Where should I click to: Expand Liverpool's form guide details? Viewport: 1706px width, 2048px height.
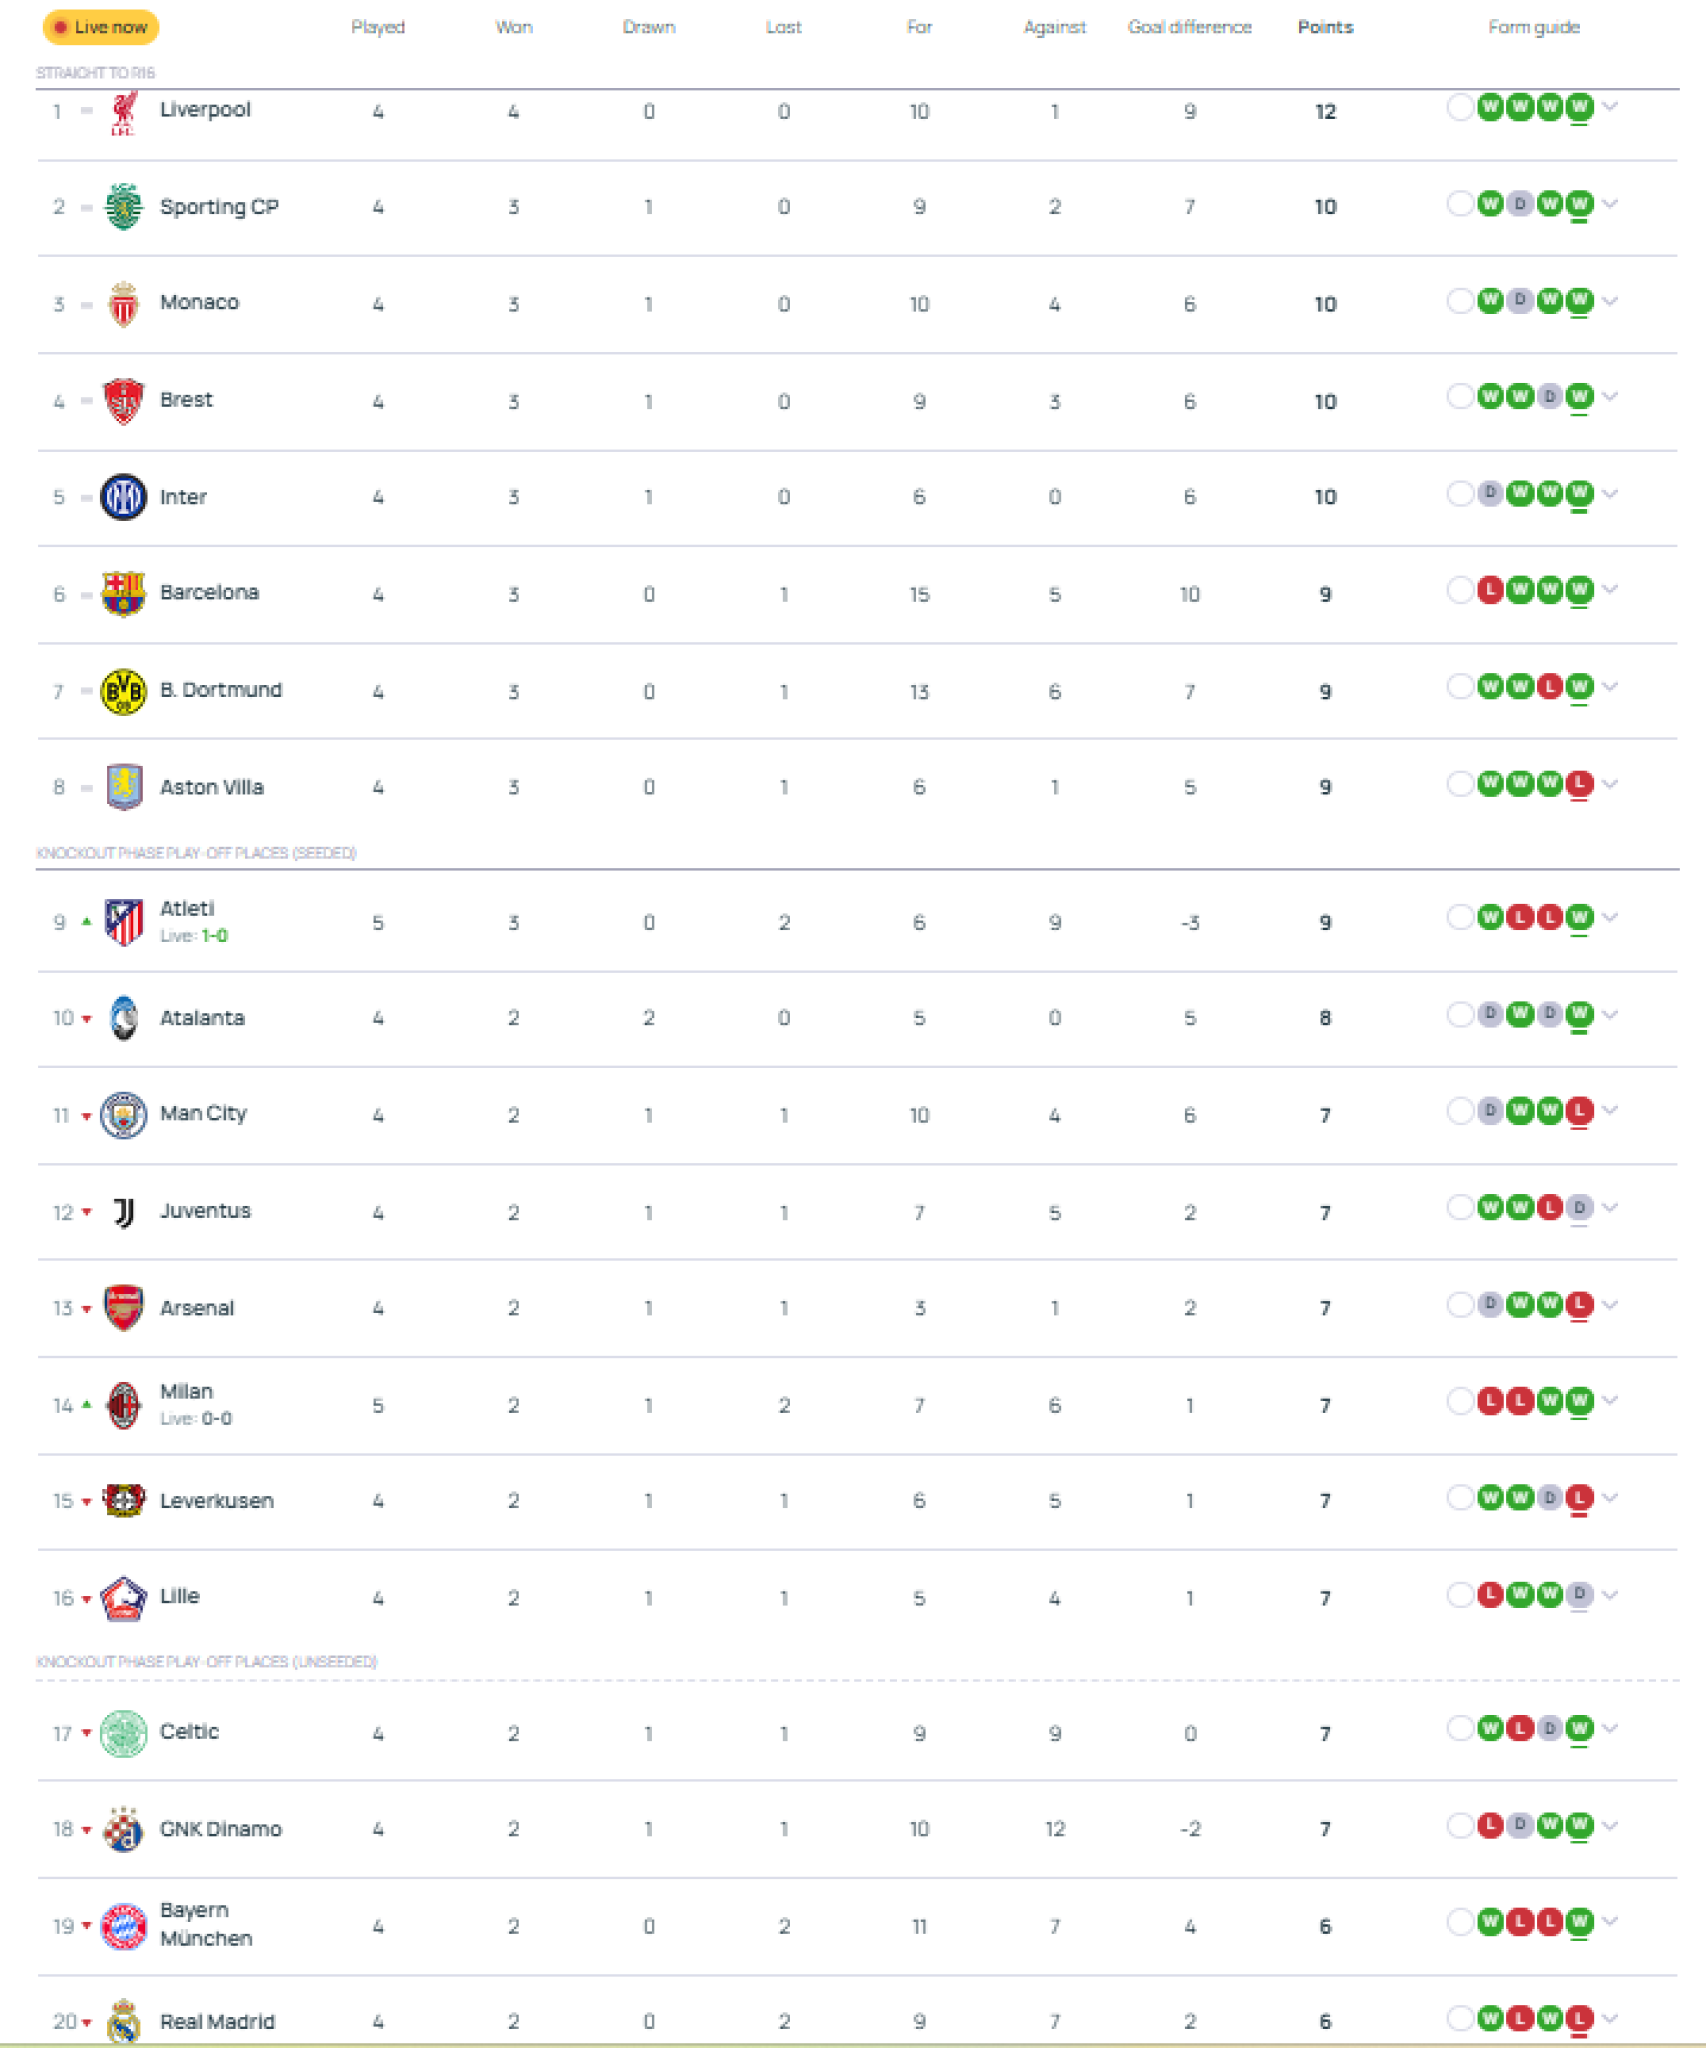[1610, 108]
